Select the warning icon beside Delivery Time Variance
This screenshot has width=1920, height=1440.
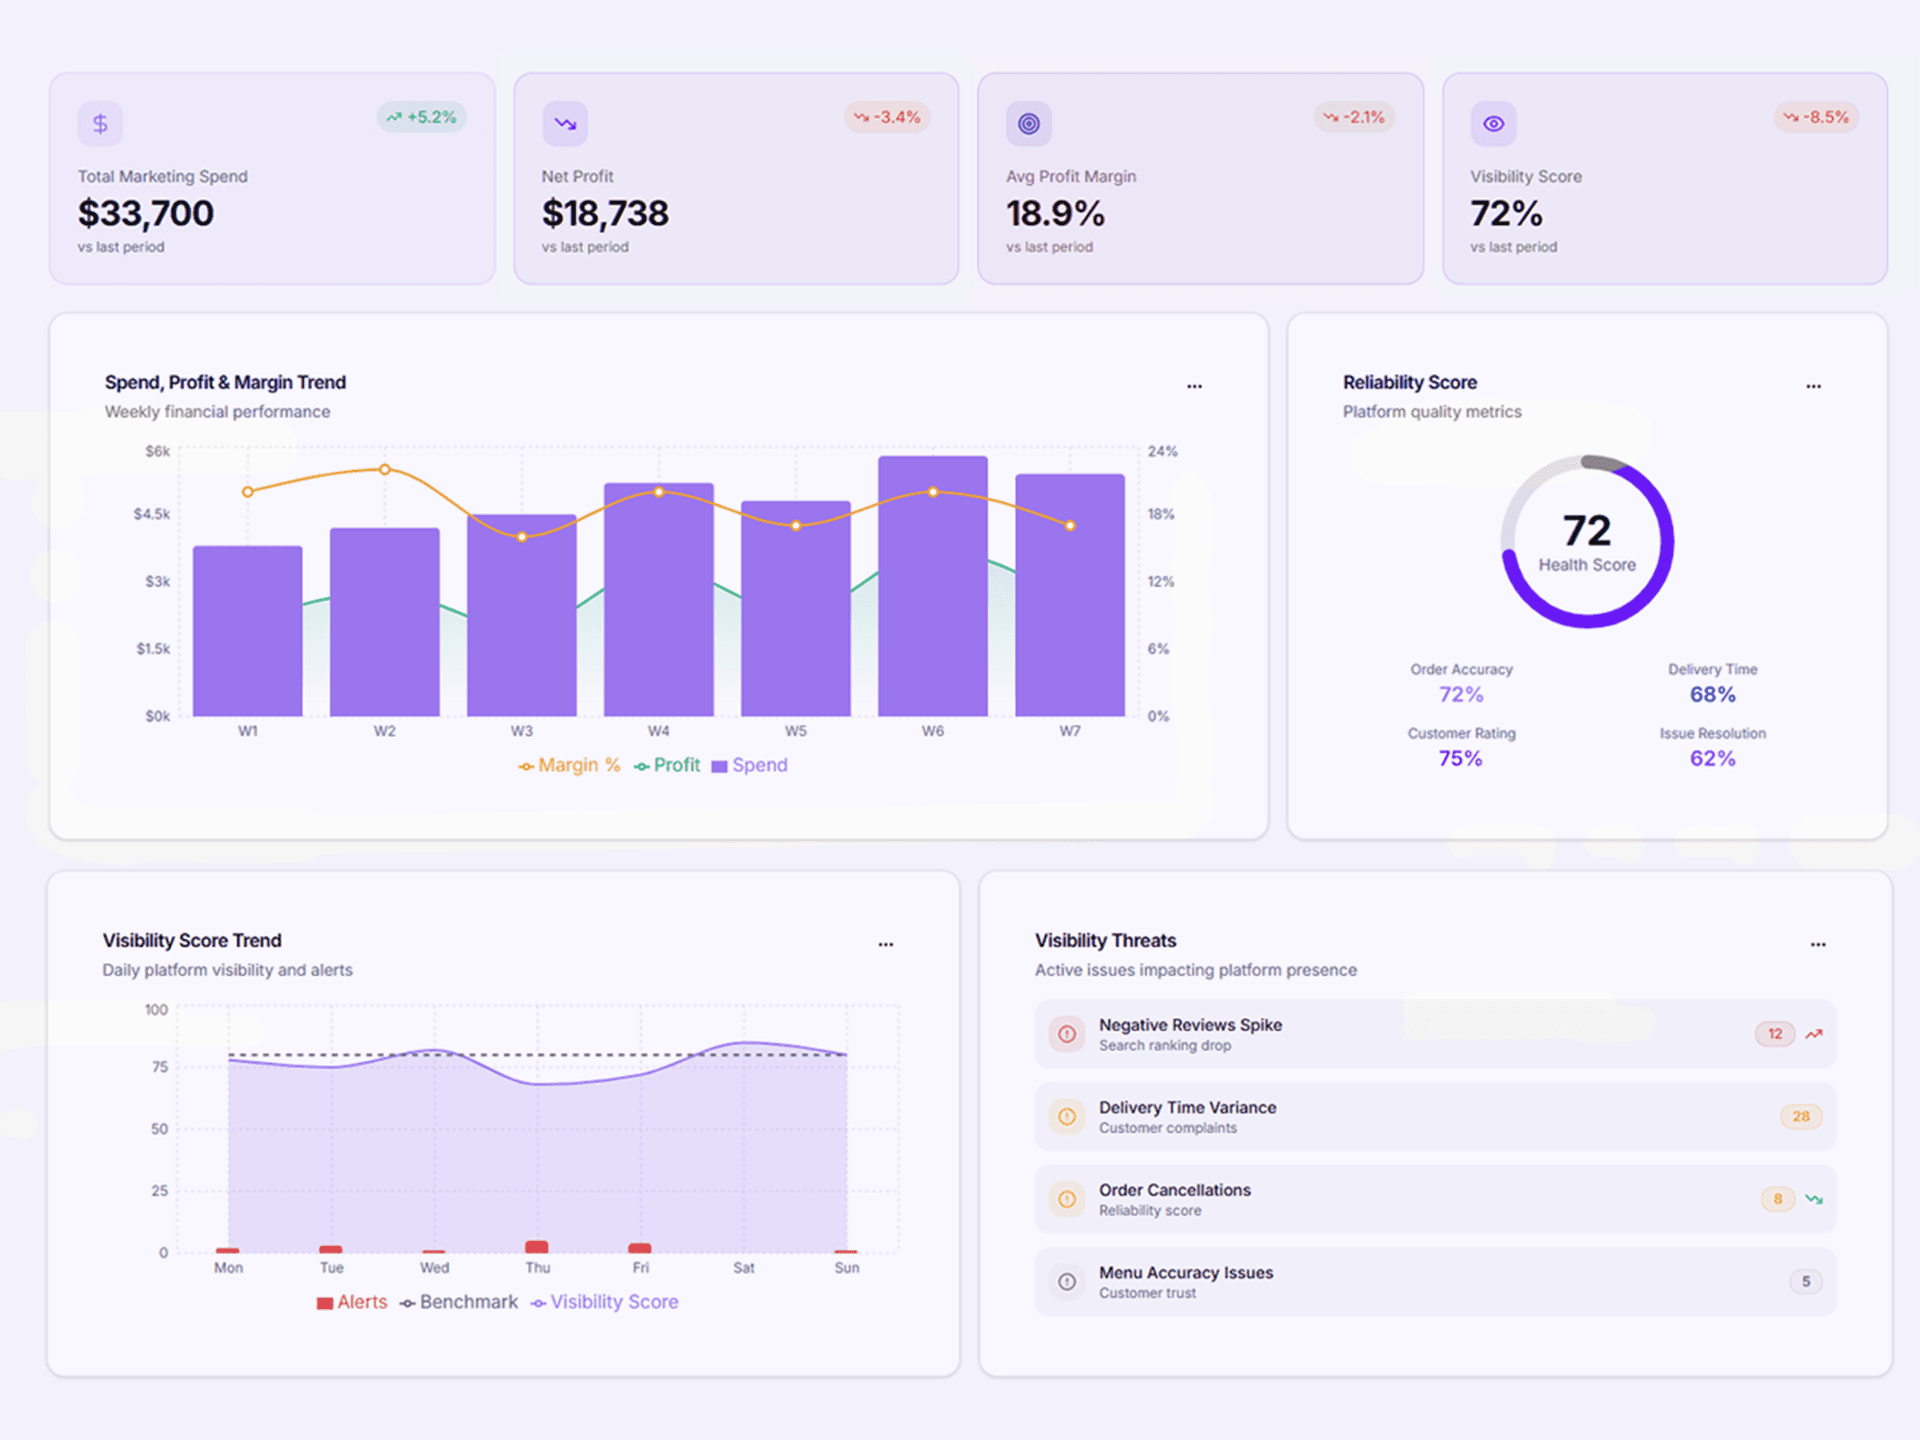[1066, 1117]
